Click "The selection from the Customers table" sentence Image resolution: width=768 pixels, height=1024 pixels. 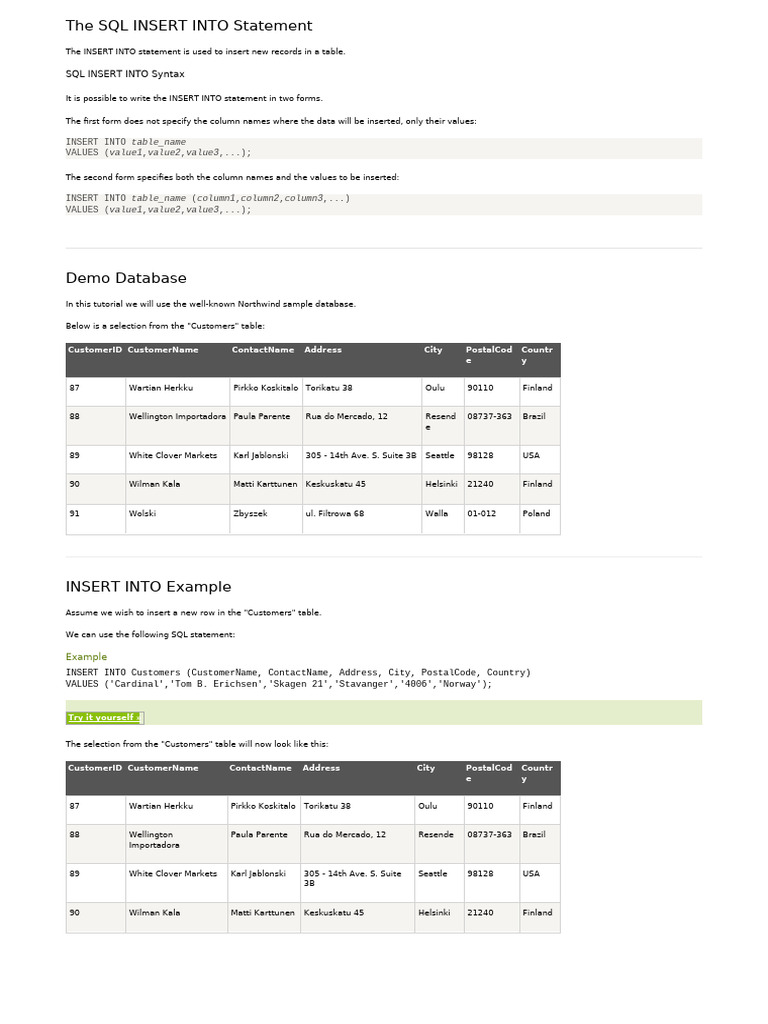pos(196,744)
